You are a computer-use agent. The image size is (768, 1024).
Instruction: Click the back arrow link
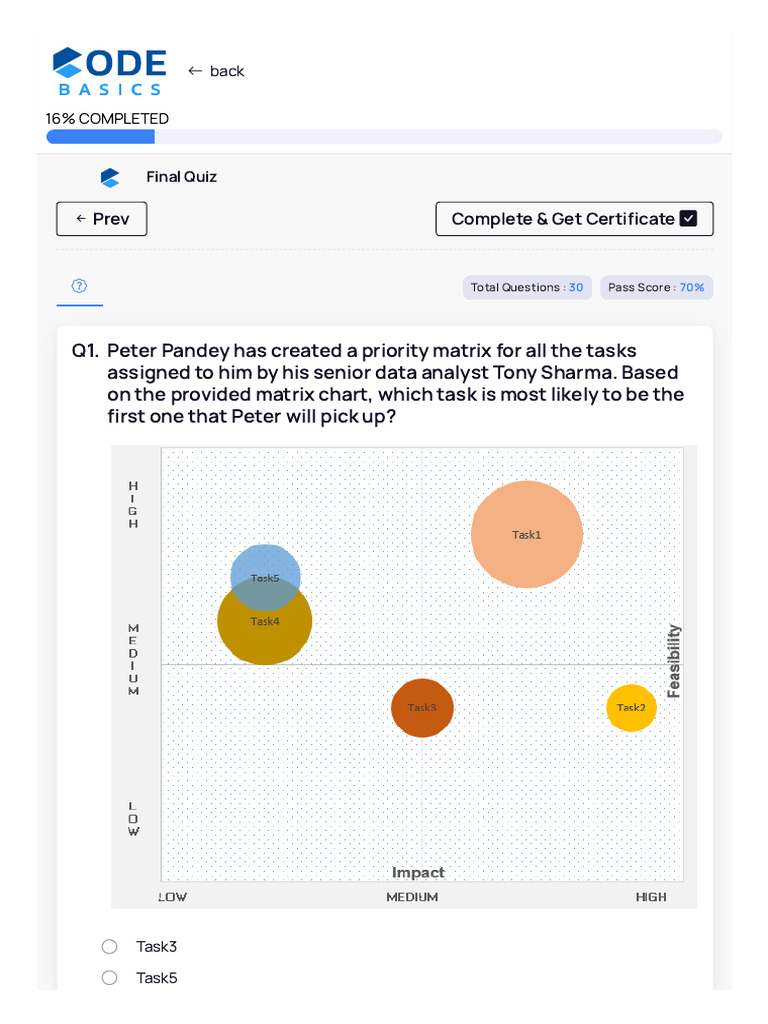coord(215,71)
